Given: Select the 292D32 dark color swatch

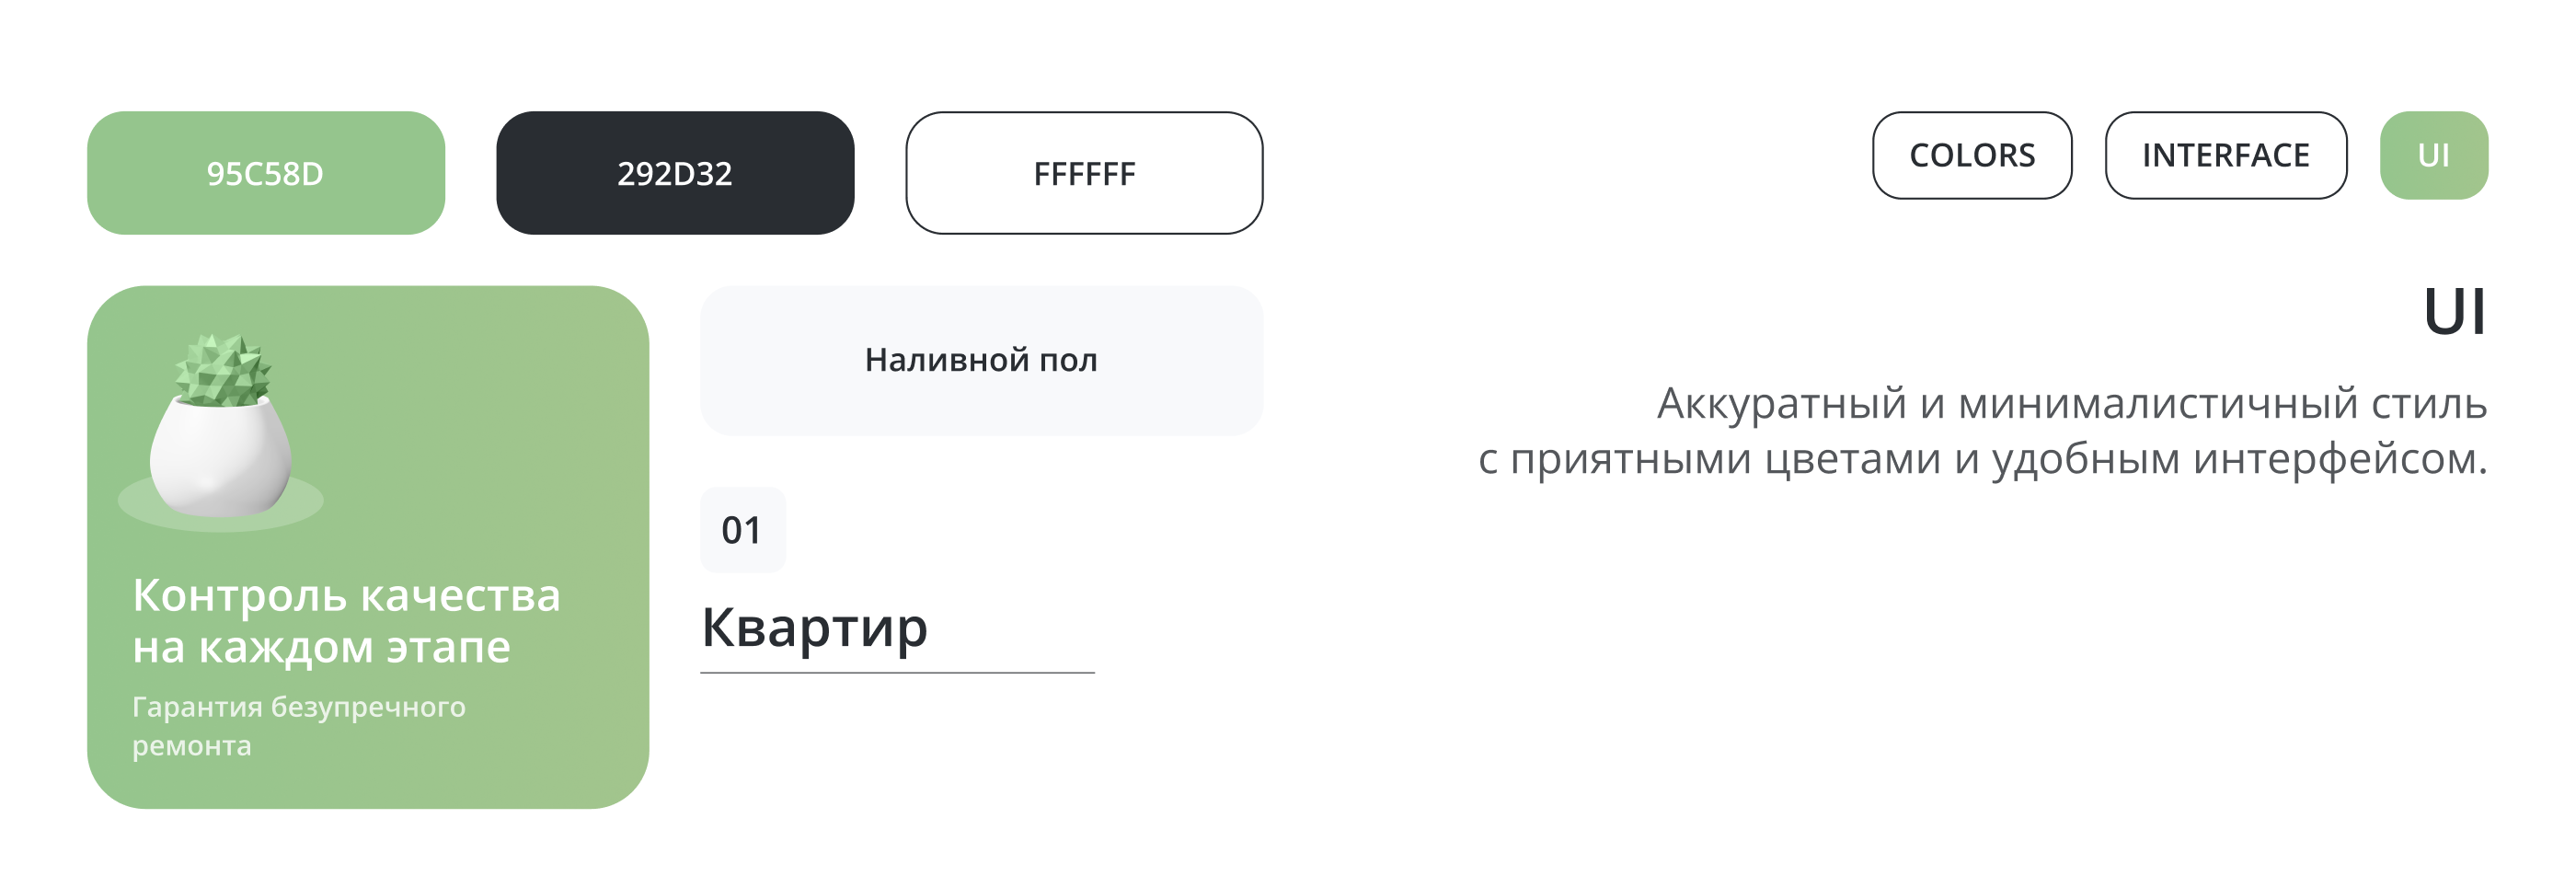Looking at the screenshot, I should [675, 173].
